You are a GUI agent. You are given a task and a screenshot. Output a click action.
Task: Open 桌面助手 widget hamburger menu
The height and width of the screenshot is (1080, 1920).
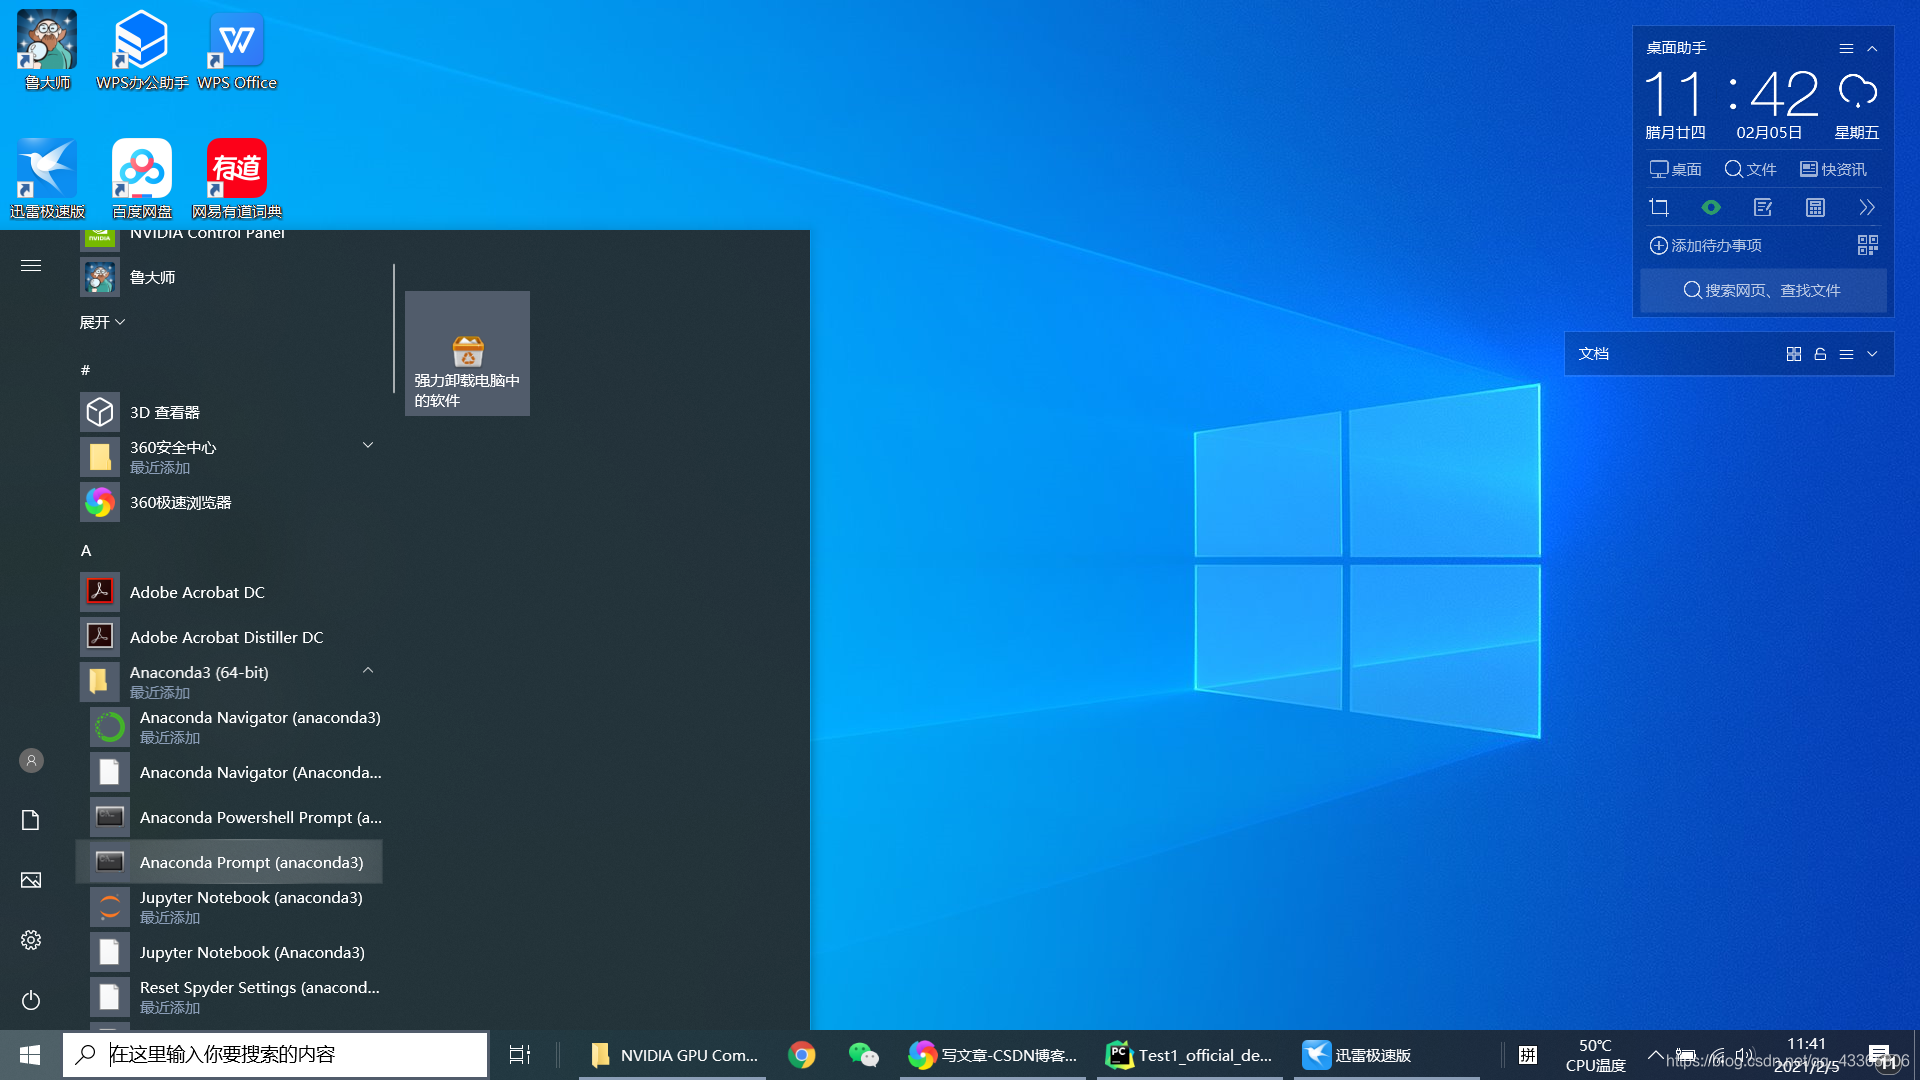click(x=1846, y=48)
